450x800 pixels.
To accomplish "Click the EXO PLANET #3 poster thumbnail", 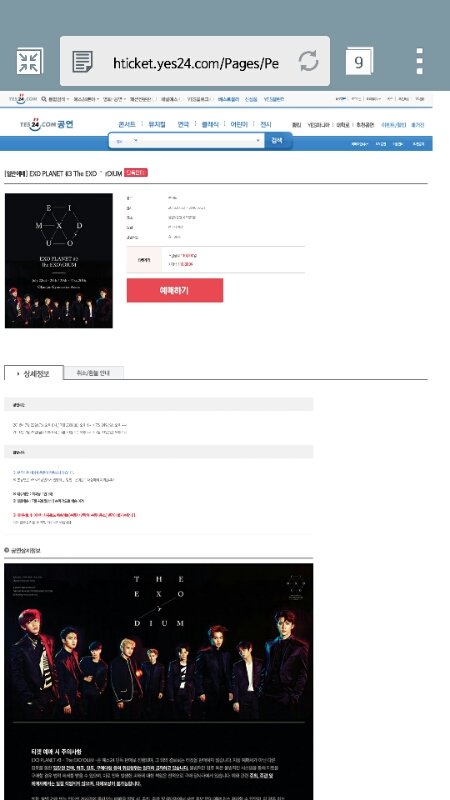I will tap(59, 261).
